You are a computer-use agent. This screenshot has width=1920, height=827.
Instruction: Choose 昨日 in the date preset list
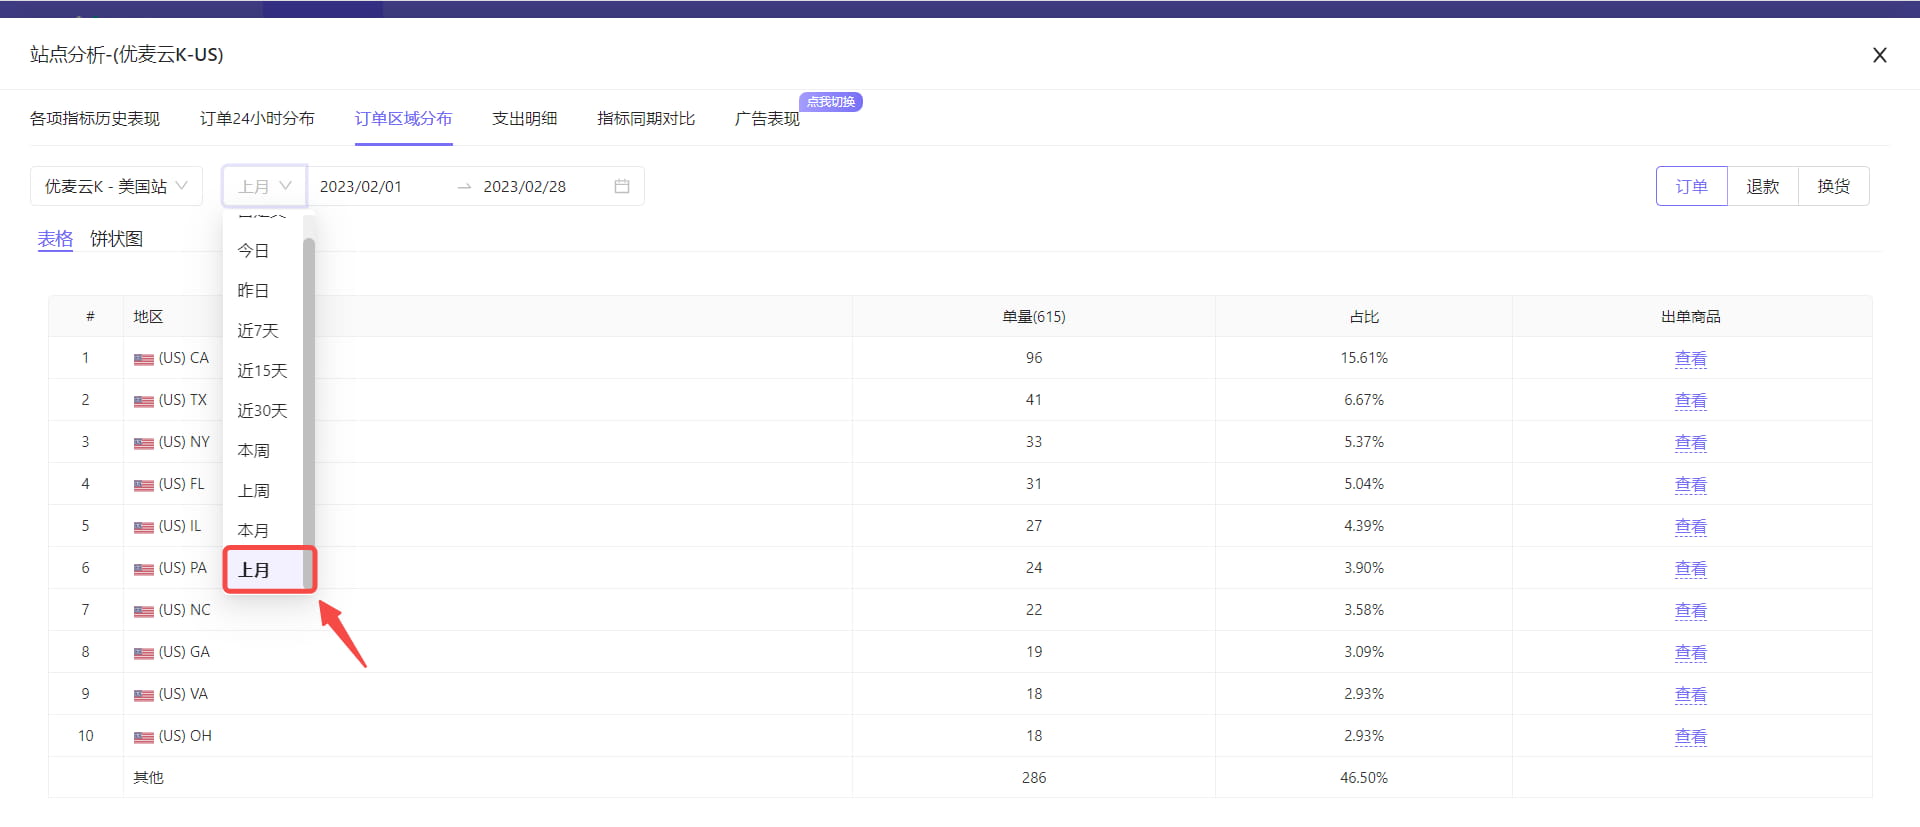click(263, 290)
